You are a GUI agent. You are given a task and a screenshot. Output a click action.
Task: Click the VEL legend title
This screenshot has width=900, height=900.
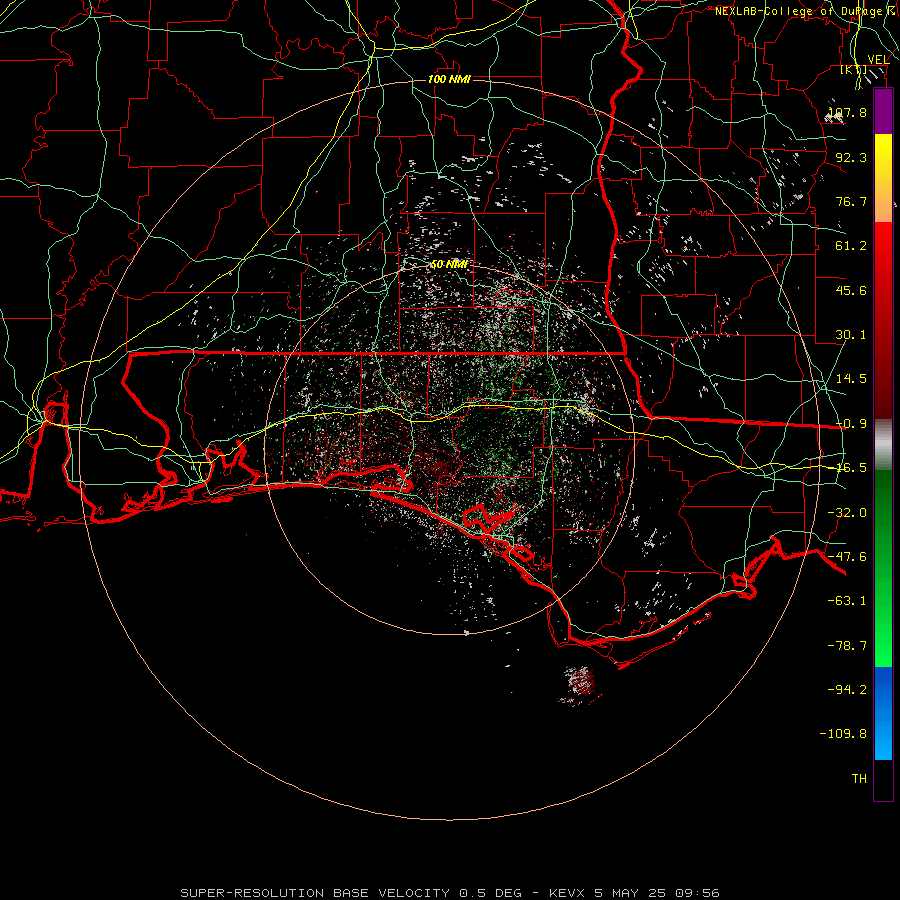[878, 60]
